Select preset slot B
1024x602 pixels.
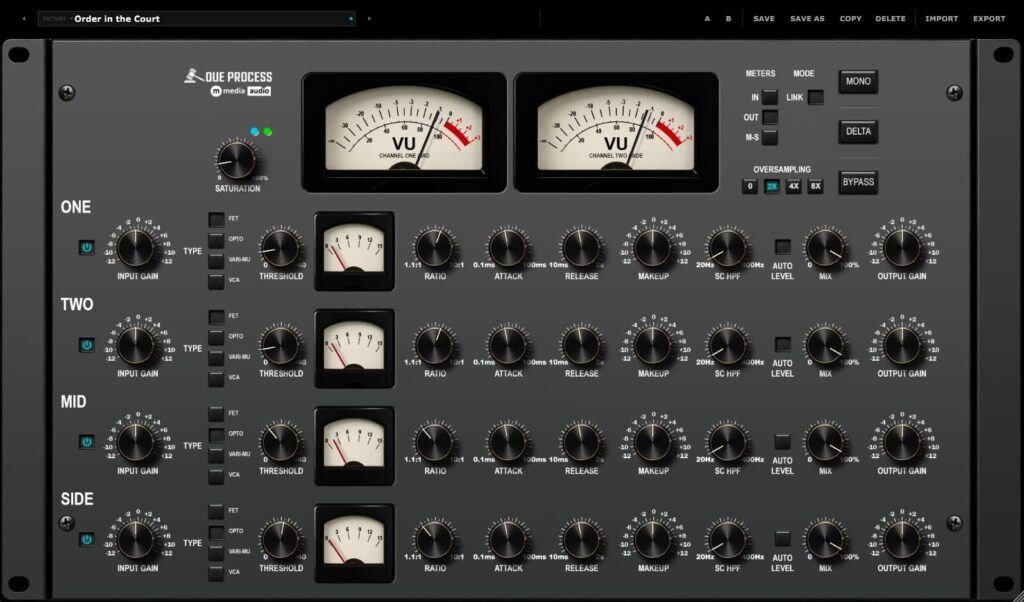pos(728,19)
